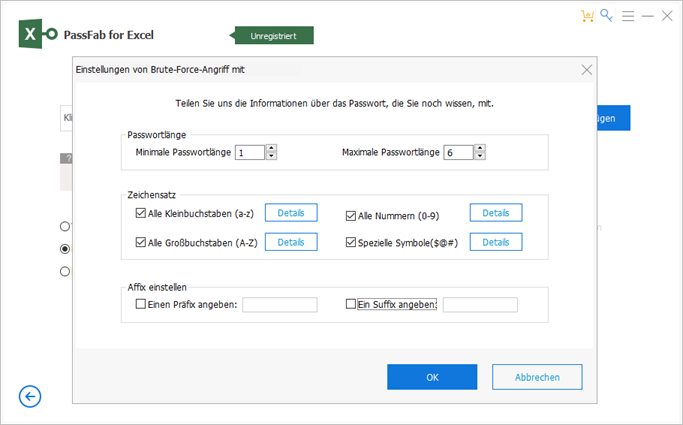Uncheck Alle Kleinbuchstaben (a-z)
The image size is (683, 425).
(x=140, y=213)
